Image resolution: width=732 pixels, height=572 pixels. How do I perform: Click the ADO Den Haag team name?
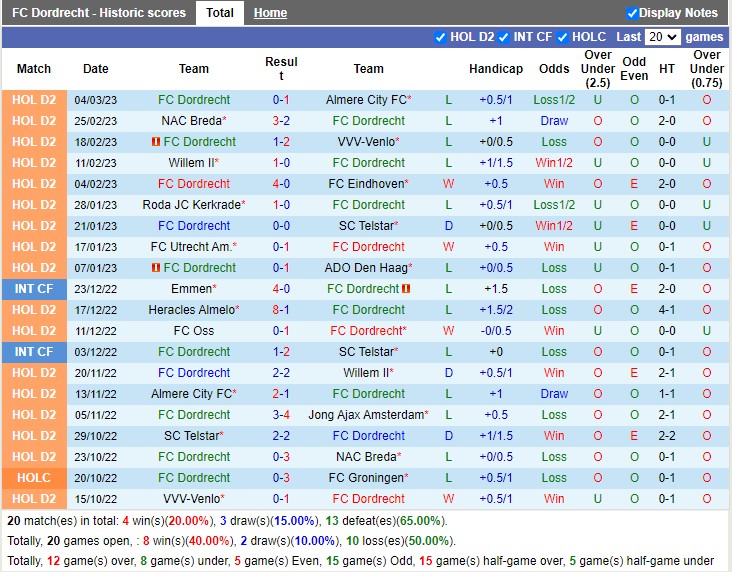(x=368, y=268)
